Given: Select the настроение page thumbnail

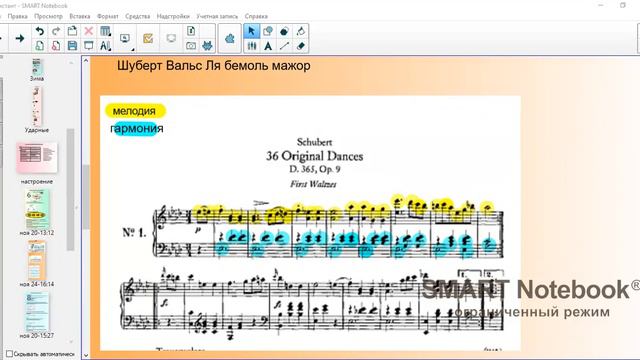Looking at the screenshot, I should [37, 157].
